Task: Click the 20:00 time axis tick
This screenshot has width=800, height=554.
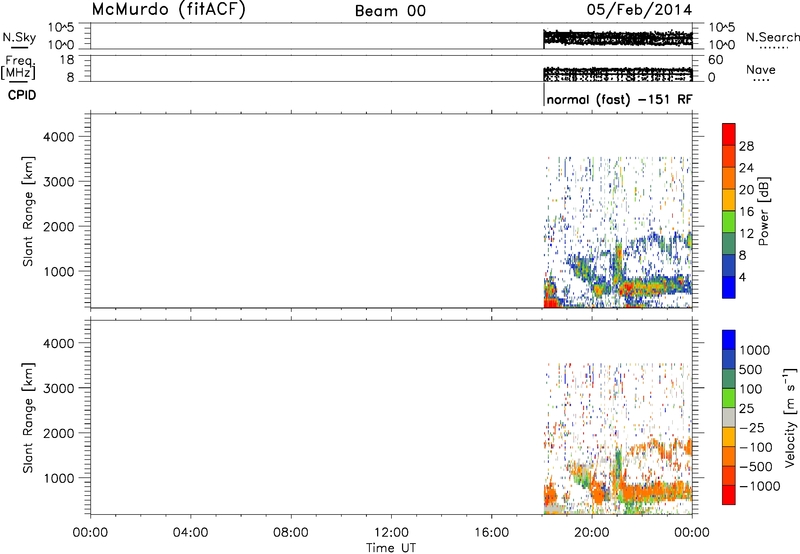Action: (592, 533)
